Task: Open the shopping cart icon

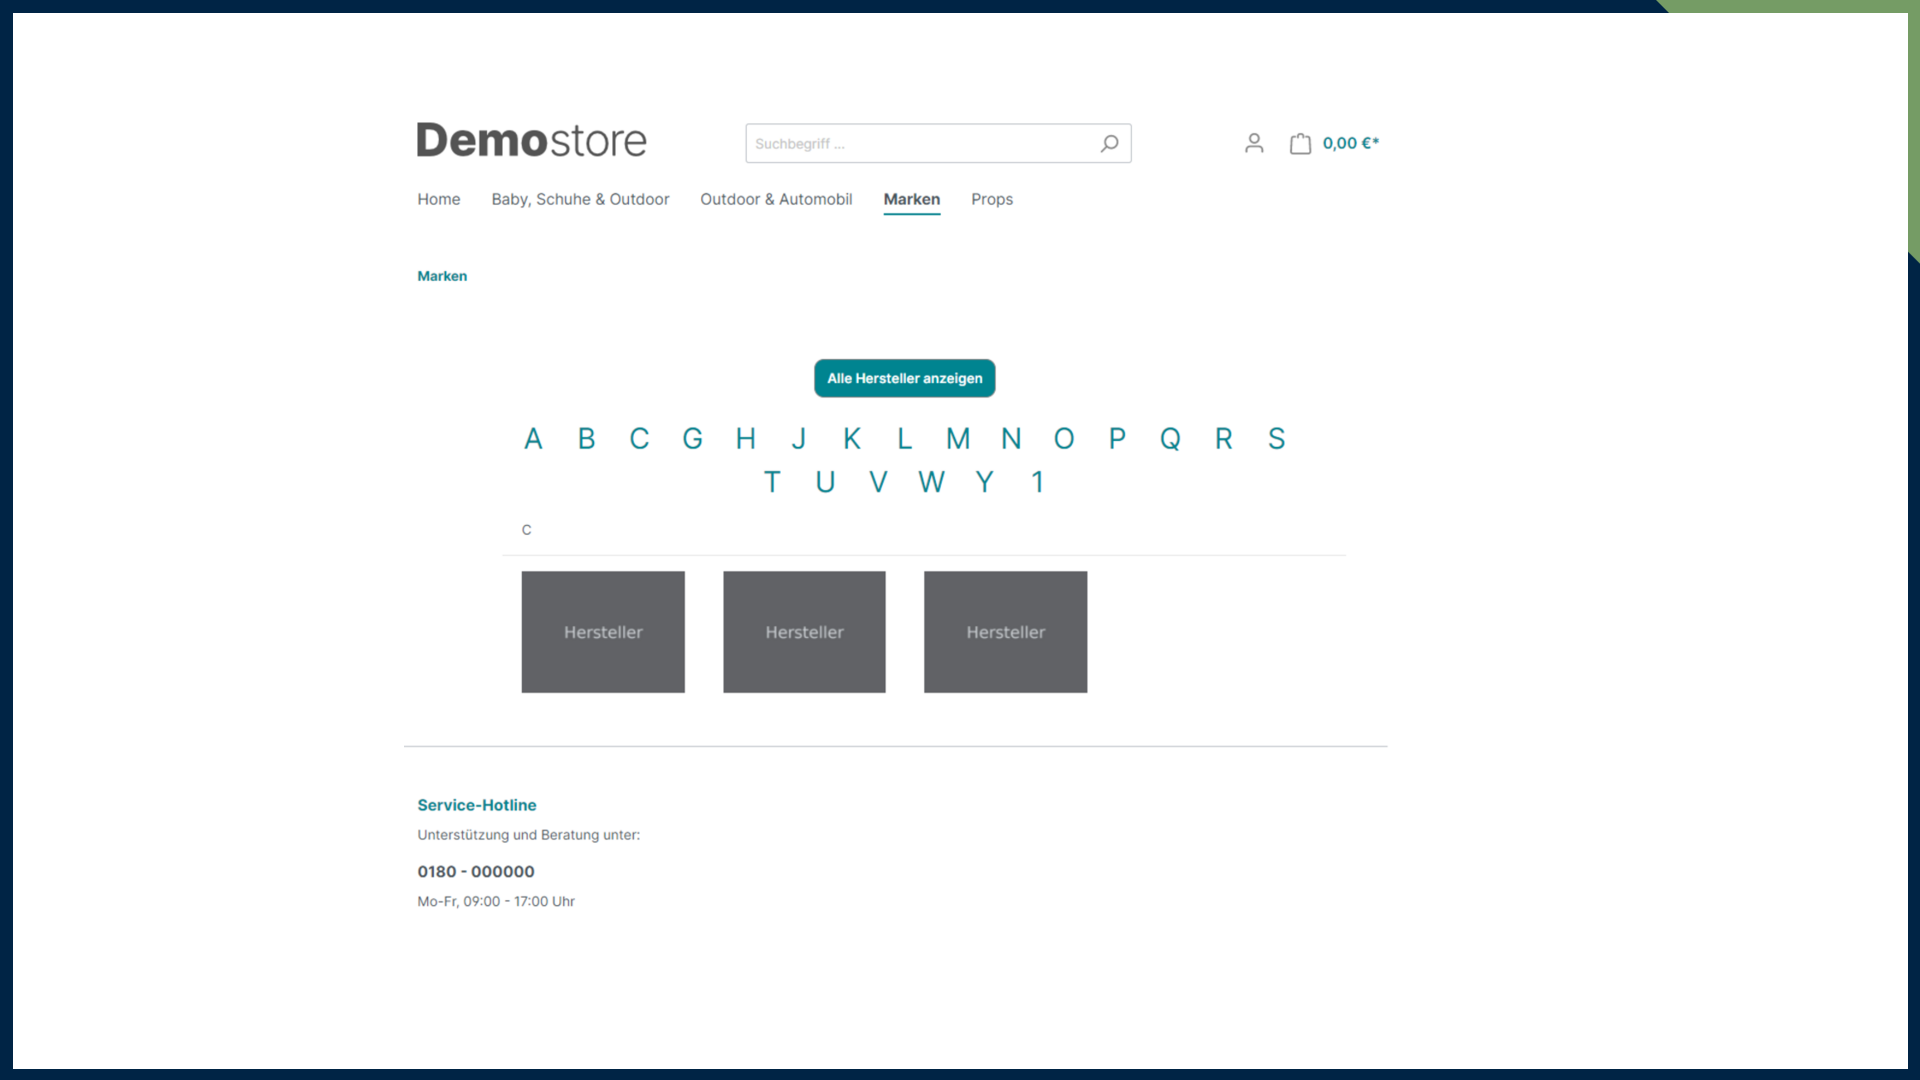Action: [x=1300, y=144]
